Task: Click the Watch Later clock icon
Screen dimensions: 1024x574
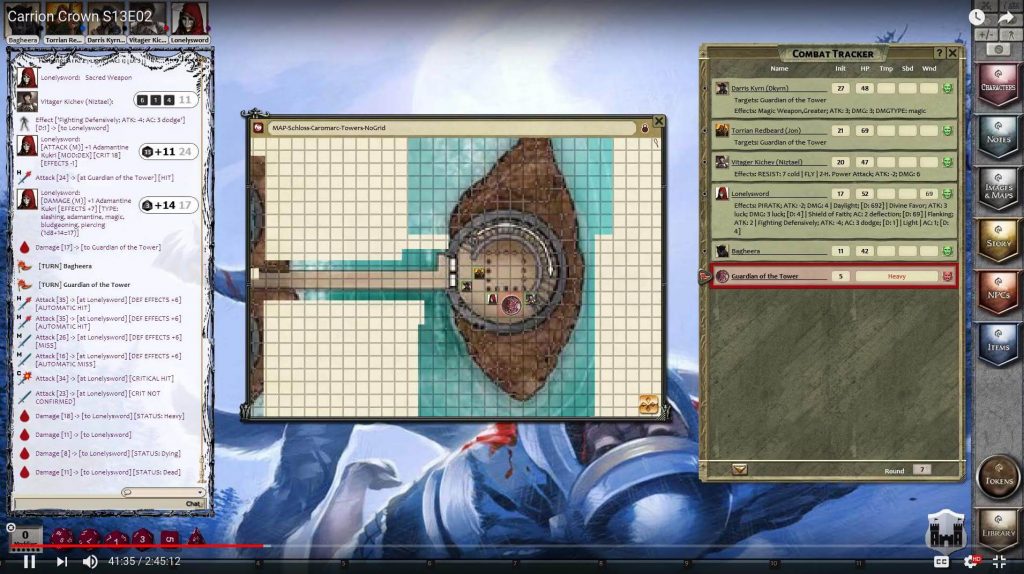Action: pyautogui.click(x=976, y=17)
